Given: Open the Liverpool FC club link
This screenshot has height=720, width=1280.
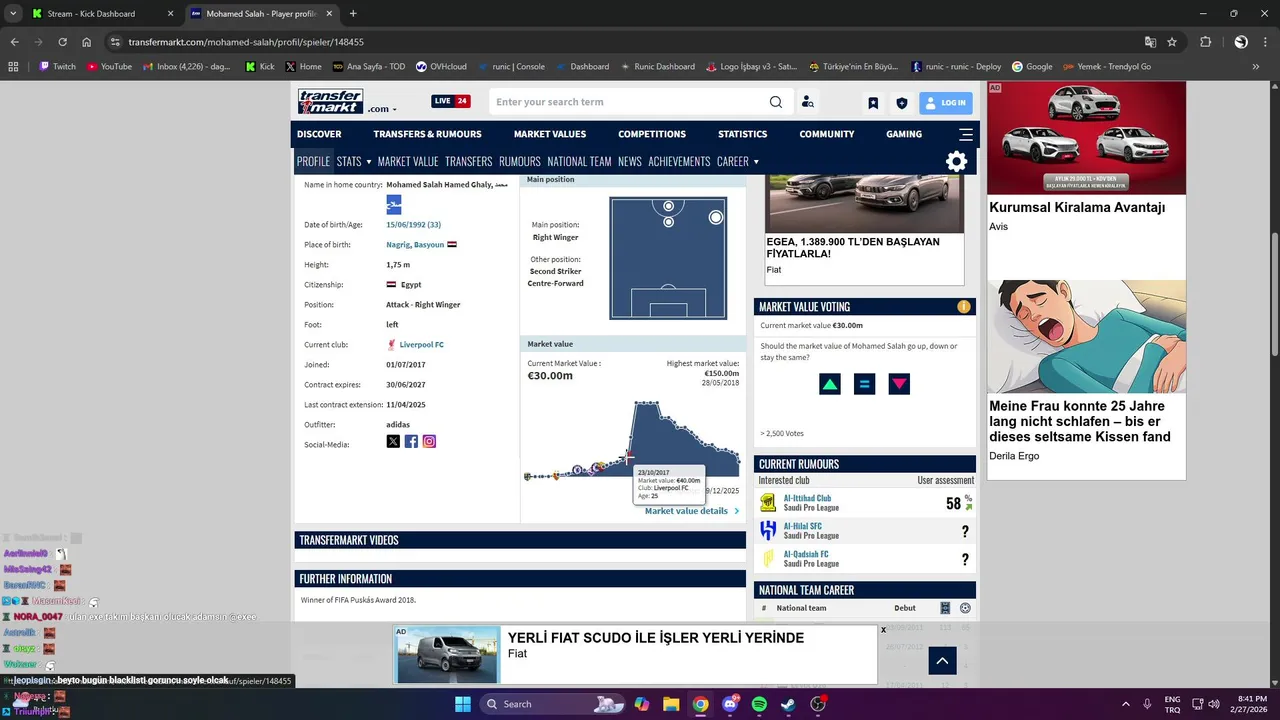Looking at the screenshot, I should (x=421, y=344).
